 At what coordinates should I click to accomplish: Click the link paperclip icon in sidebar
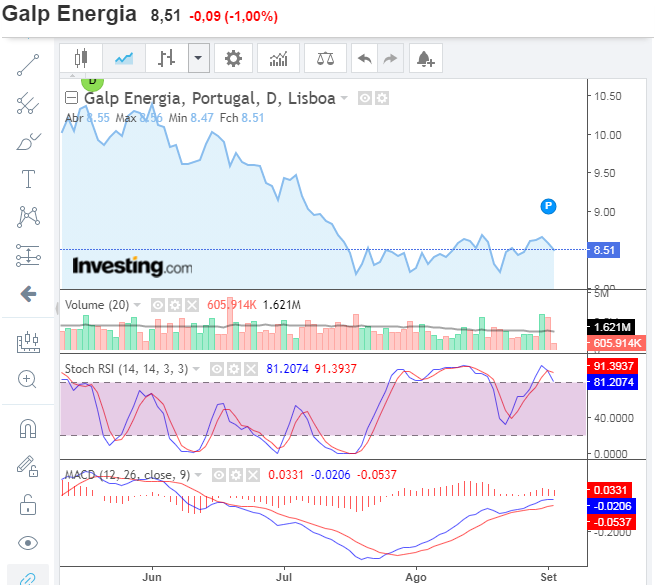28,579
